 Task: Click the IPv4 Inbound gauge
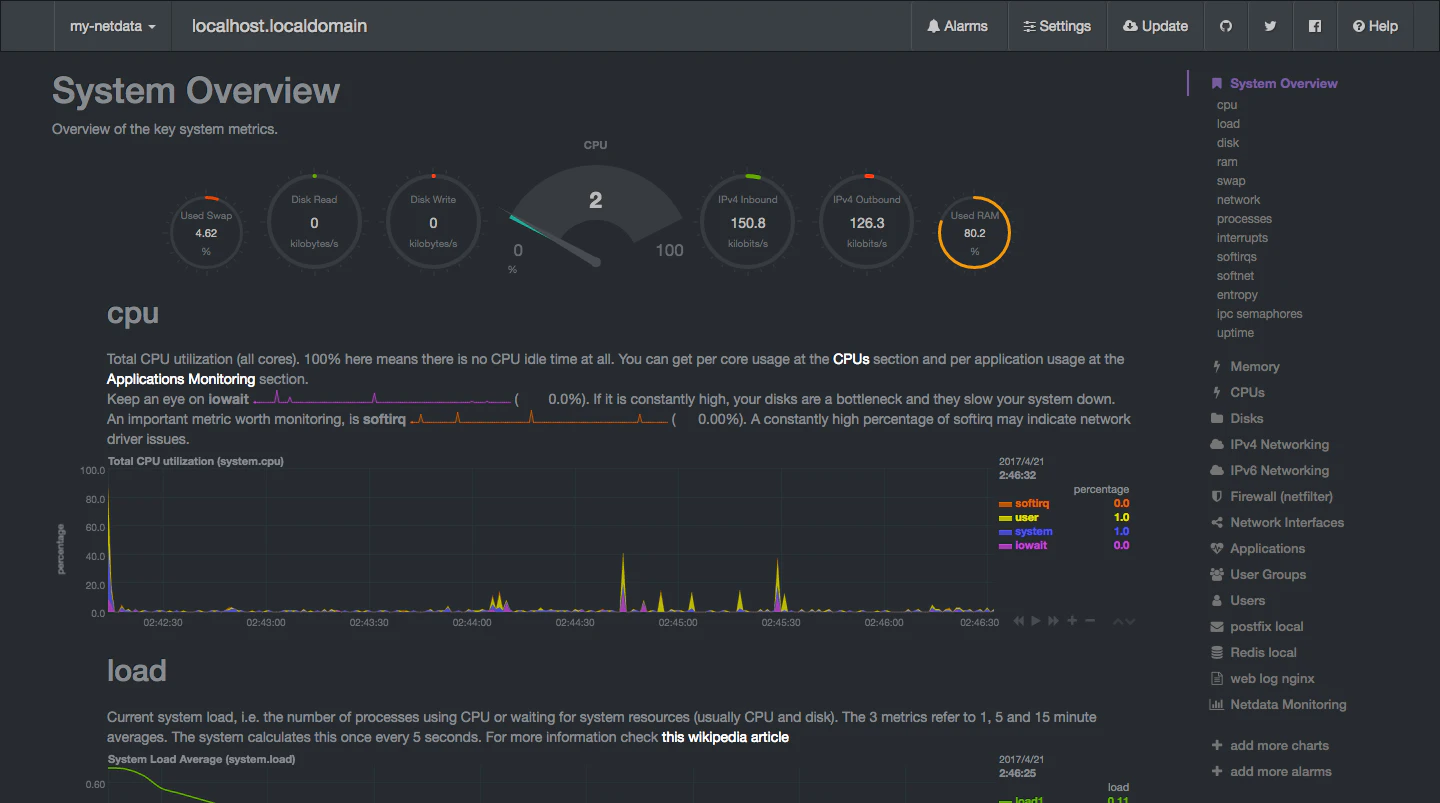[x=748, y=223]
